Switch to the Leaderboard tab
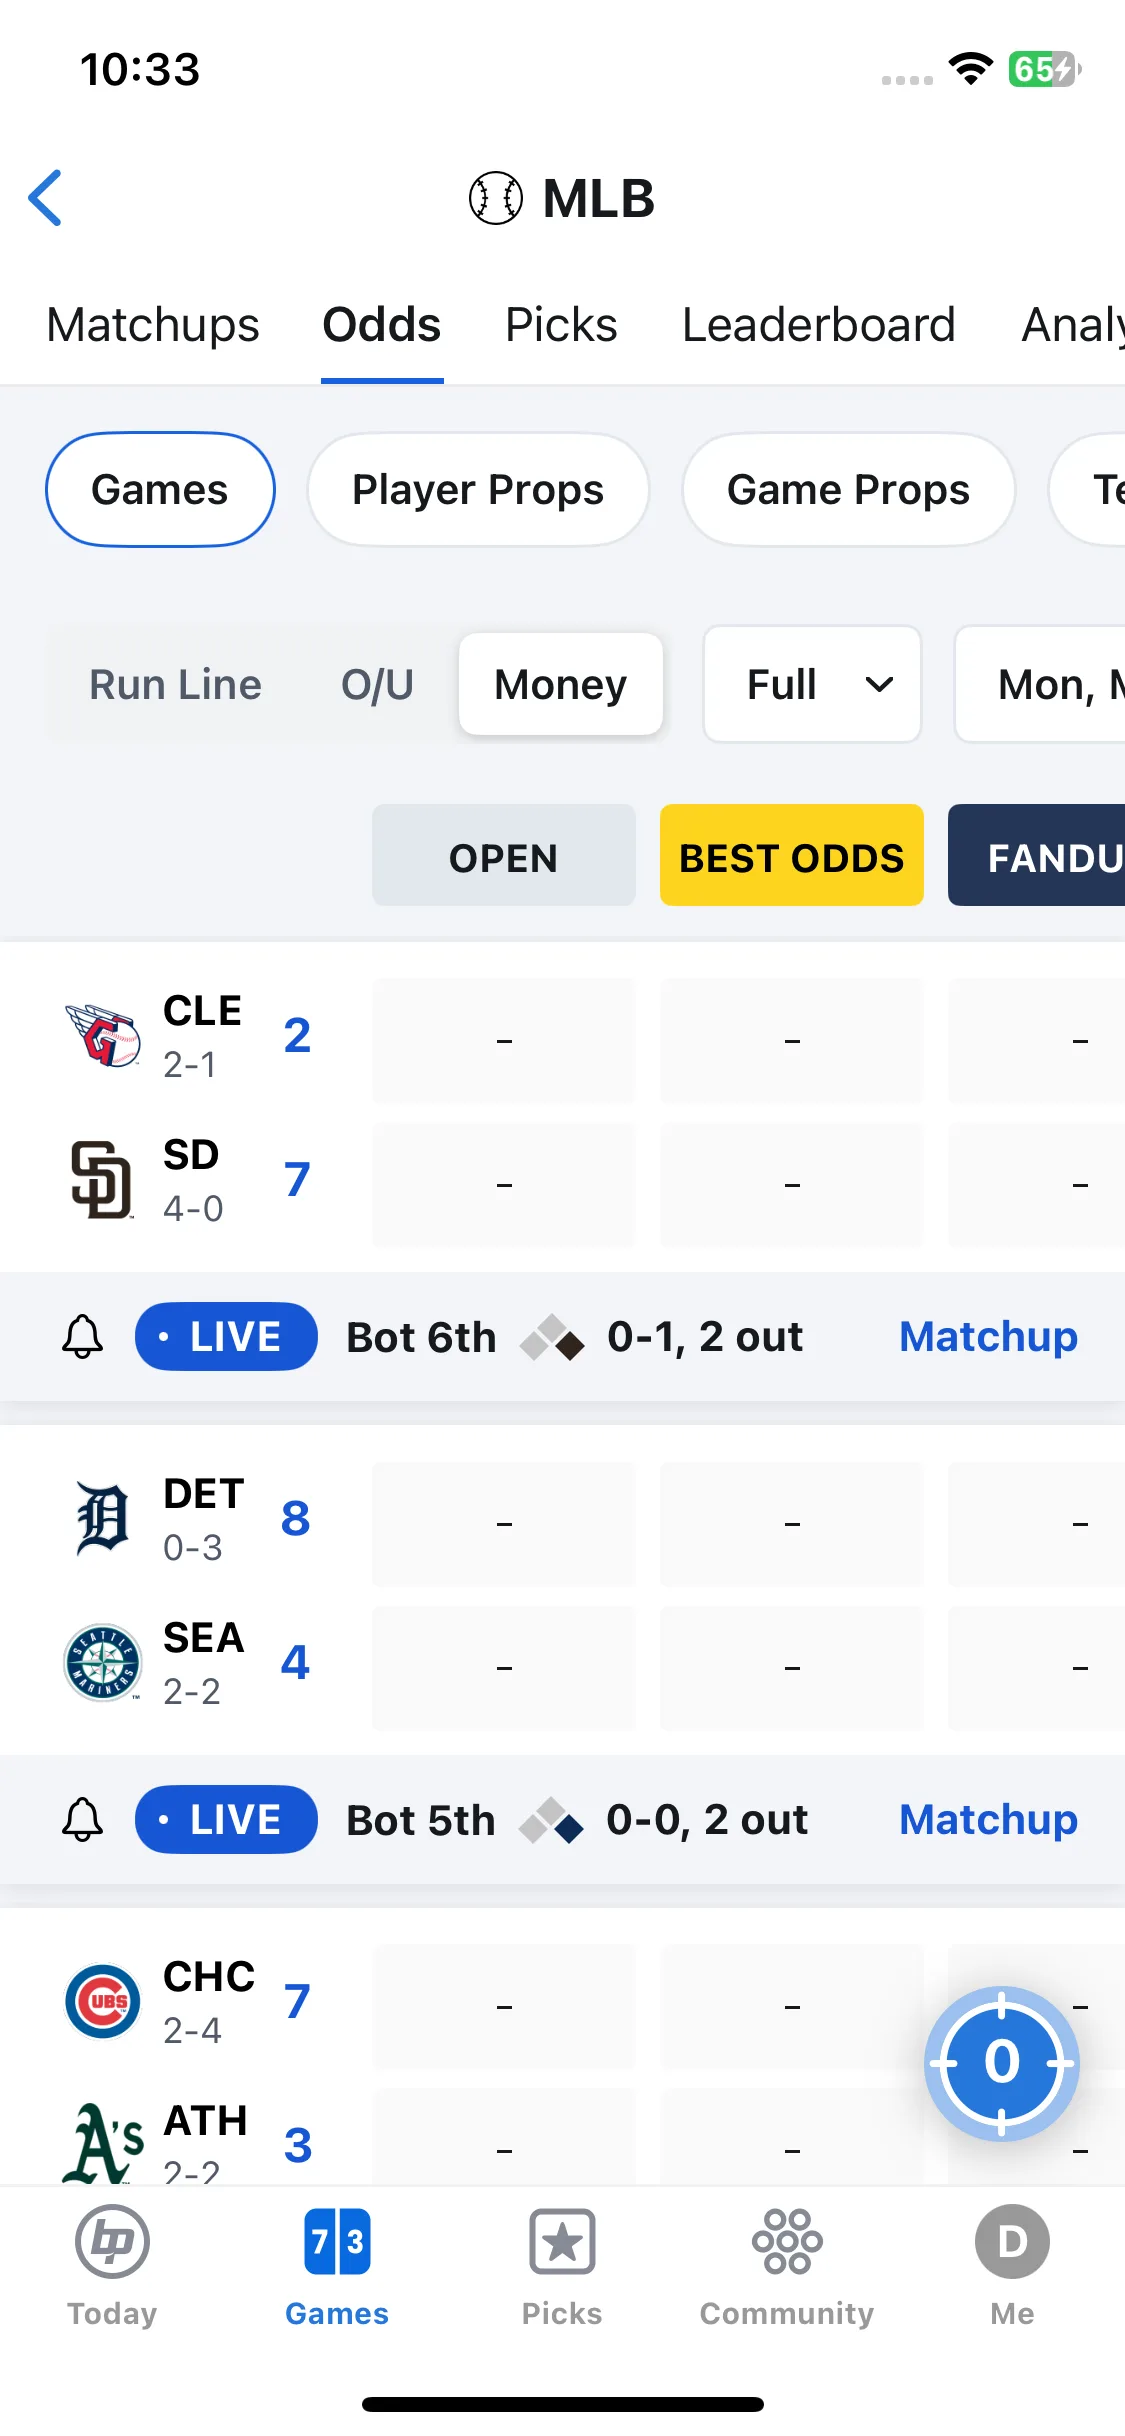The height and width of the screenshot is (2436, 1125). click(819, 325)
